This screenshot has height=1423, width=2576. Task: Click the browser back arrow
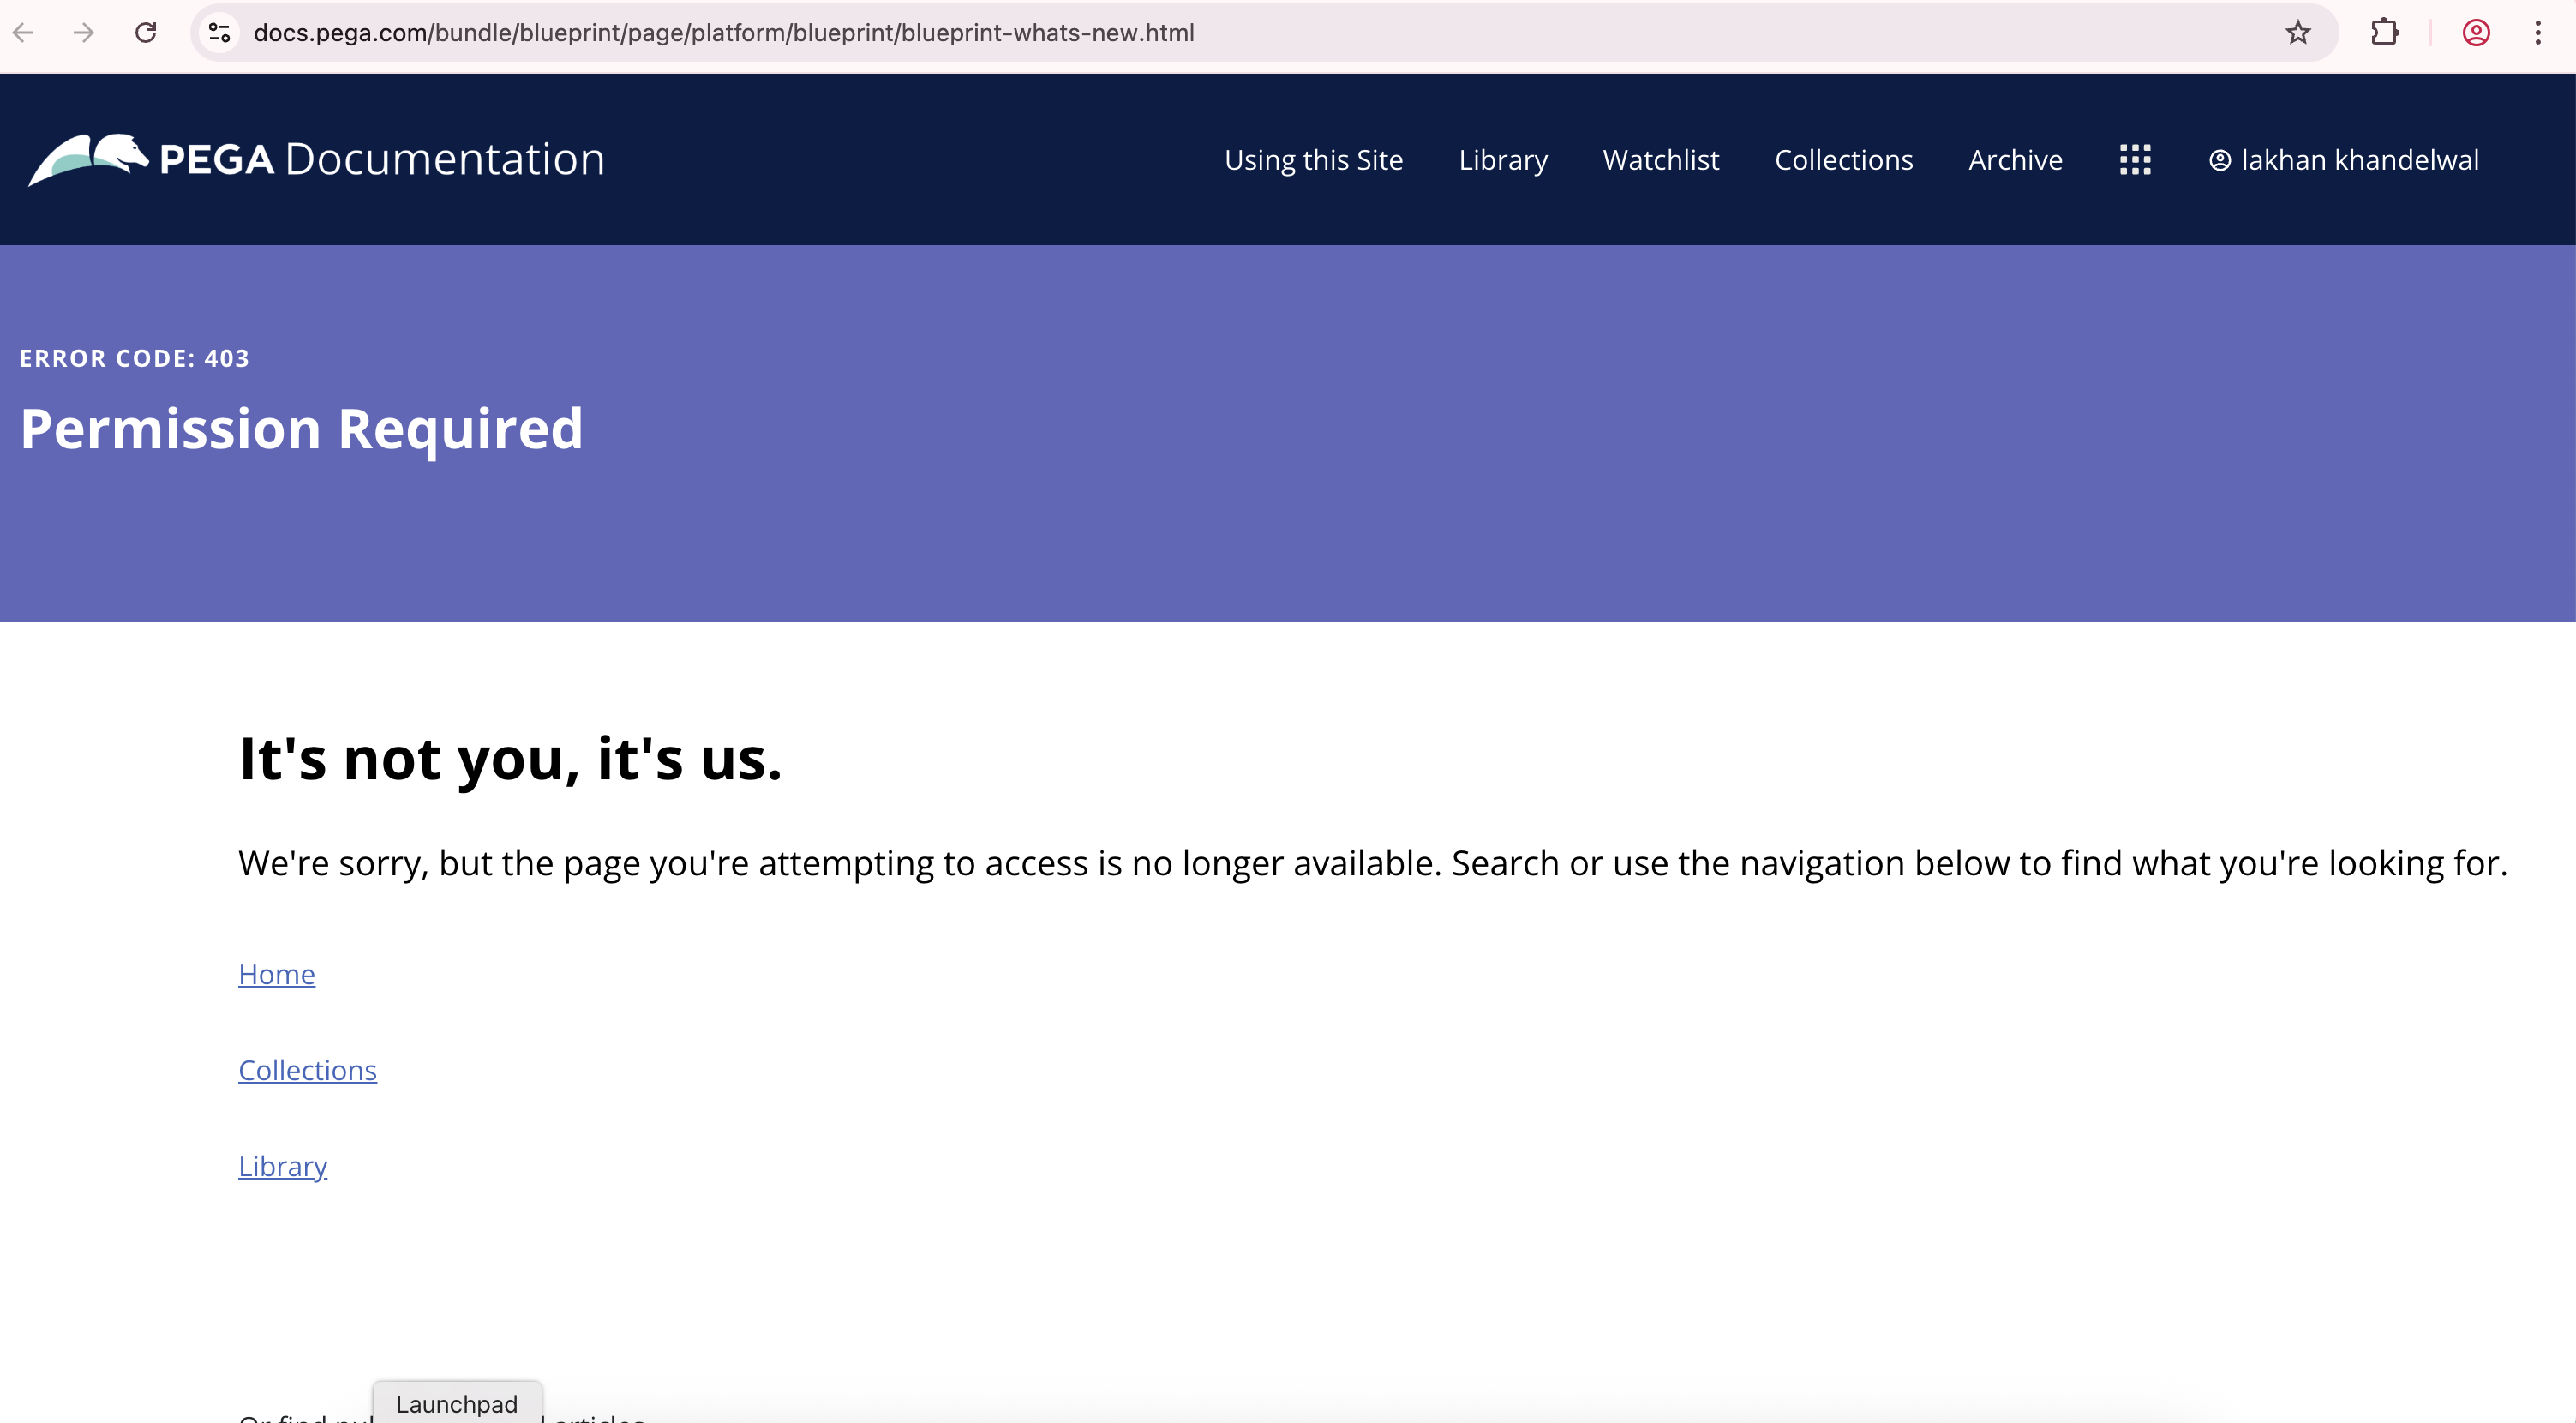tap(23, 33)
